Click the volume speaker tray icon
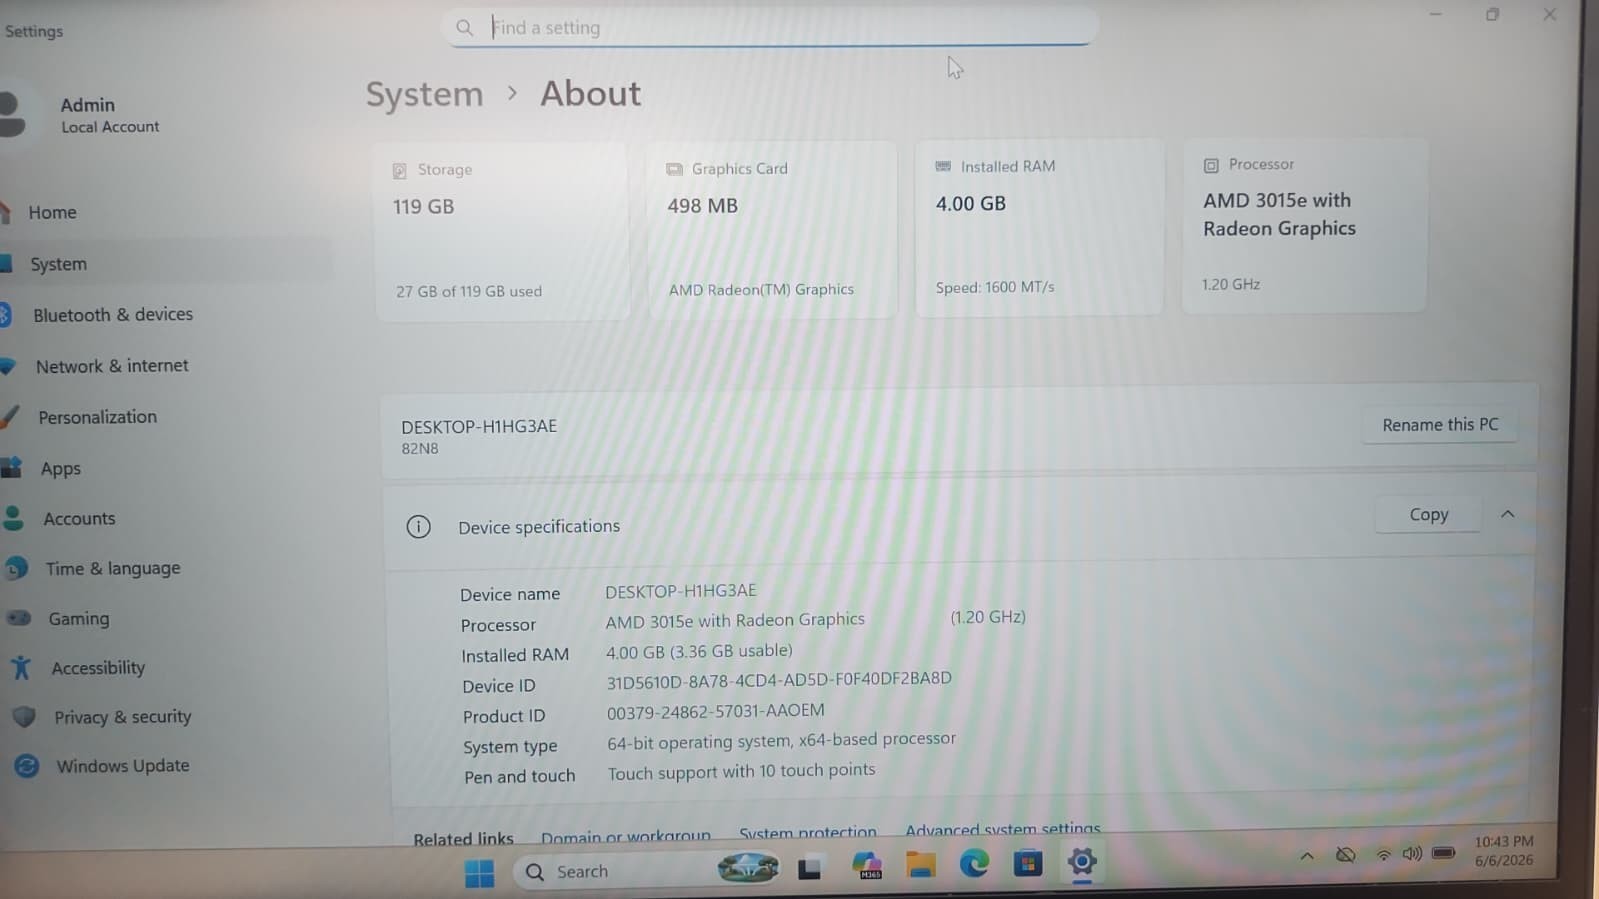This screenshot has width=1599, height=899. [1412, 854]
